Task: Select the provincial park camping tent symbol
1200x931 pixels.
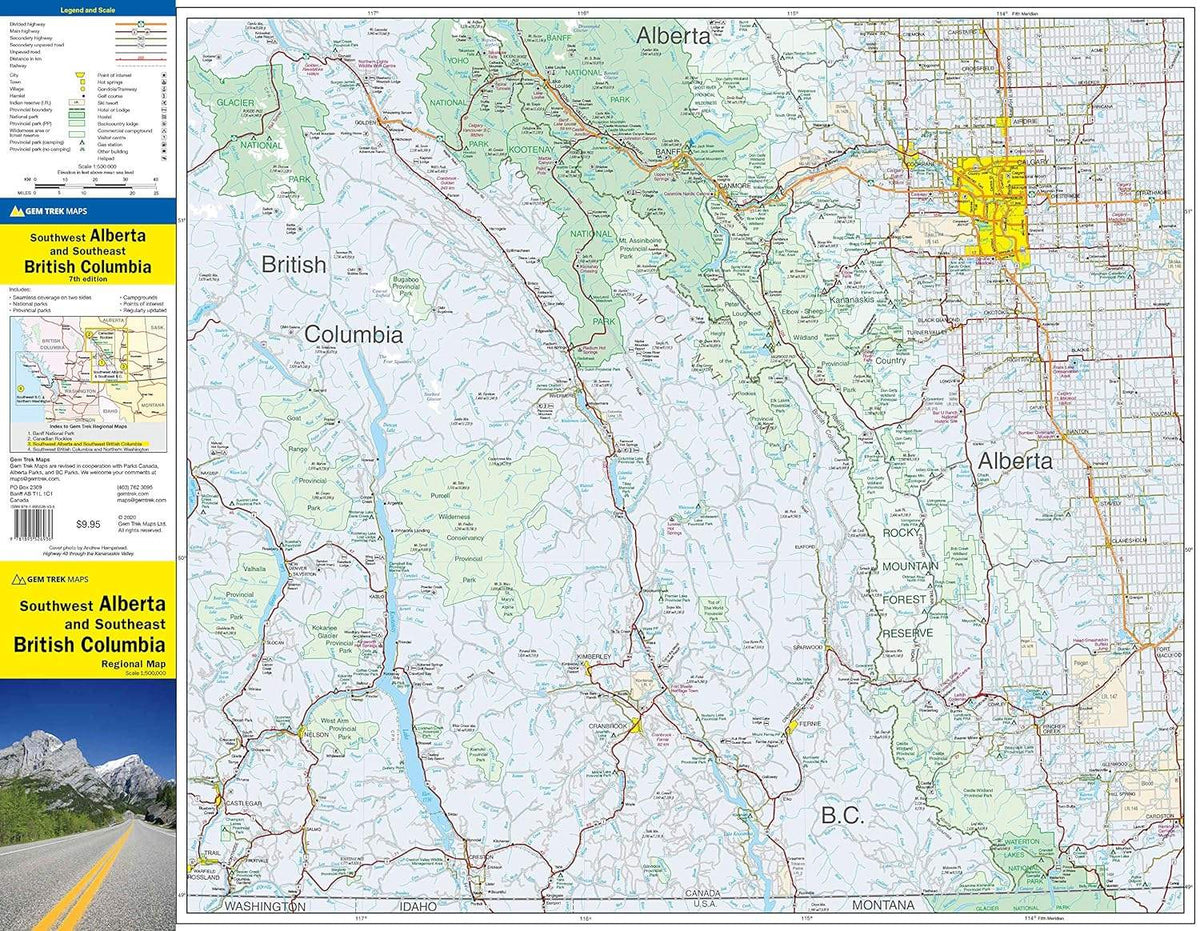Action: point(82,142)
